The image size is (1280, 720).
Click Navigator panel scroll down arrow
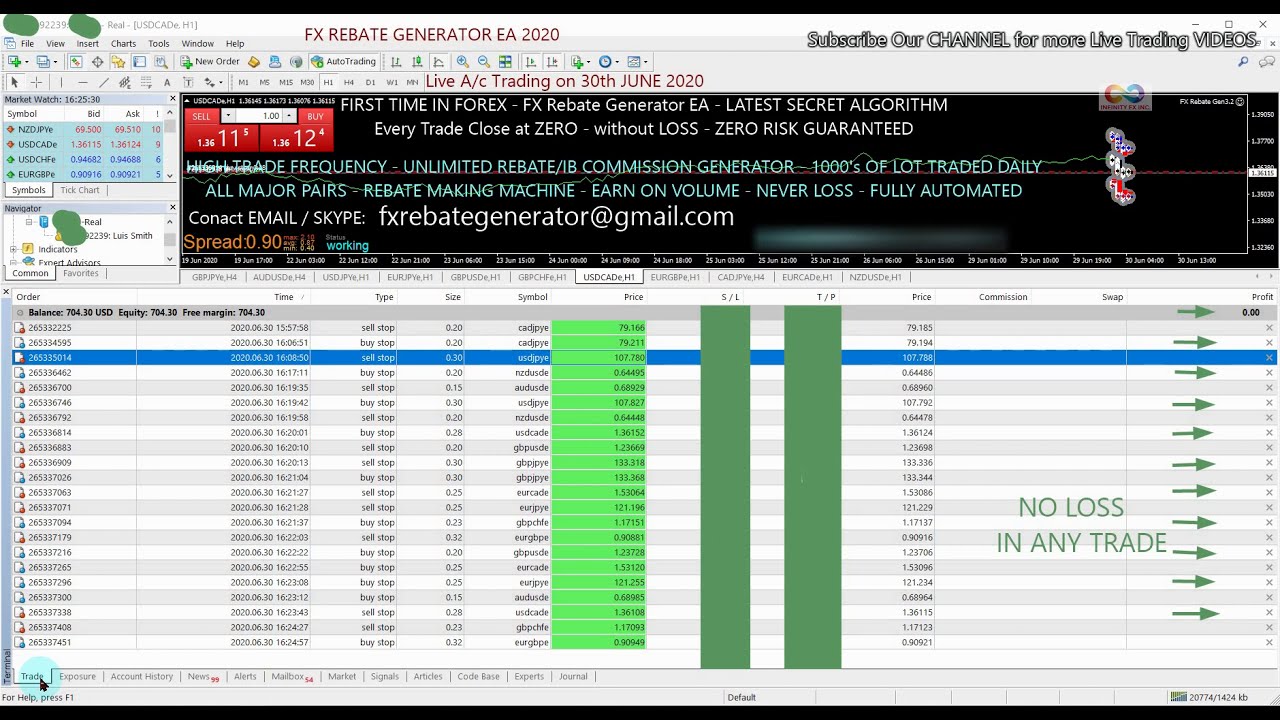click(171, 259)
